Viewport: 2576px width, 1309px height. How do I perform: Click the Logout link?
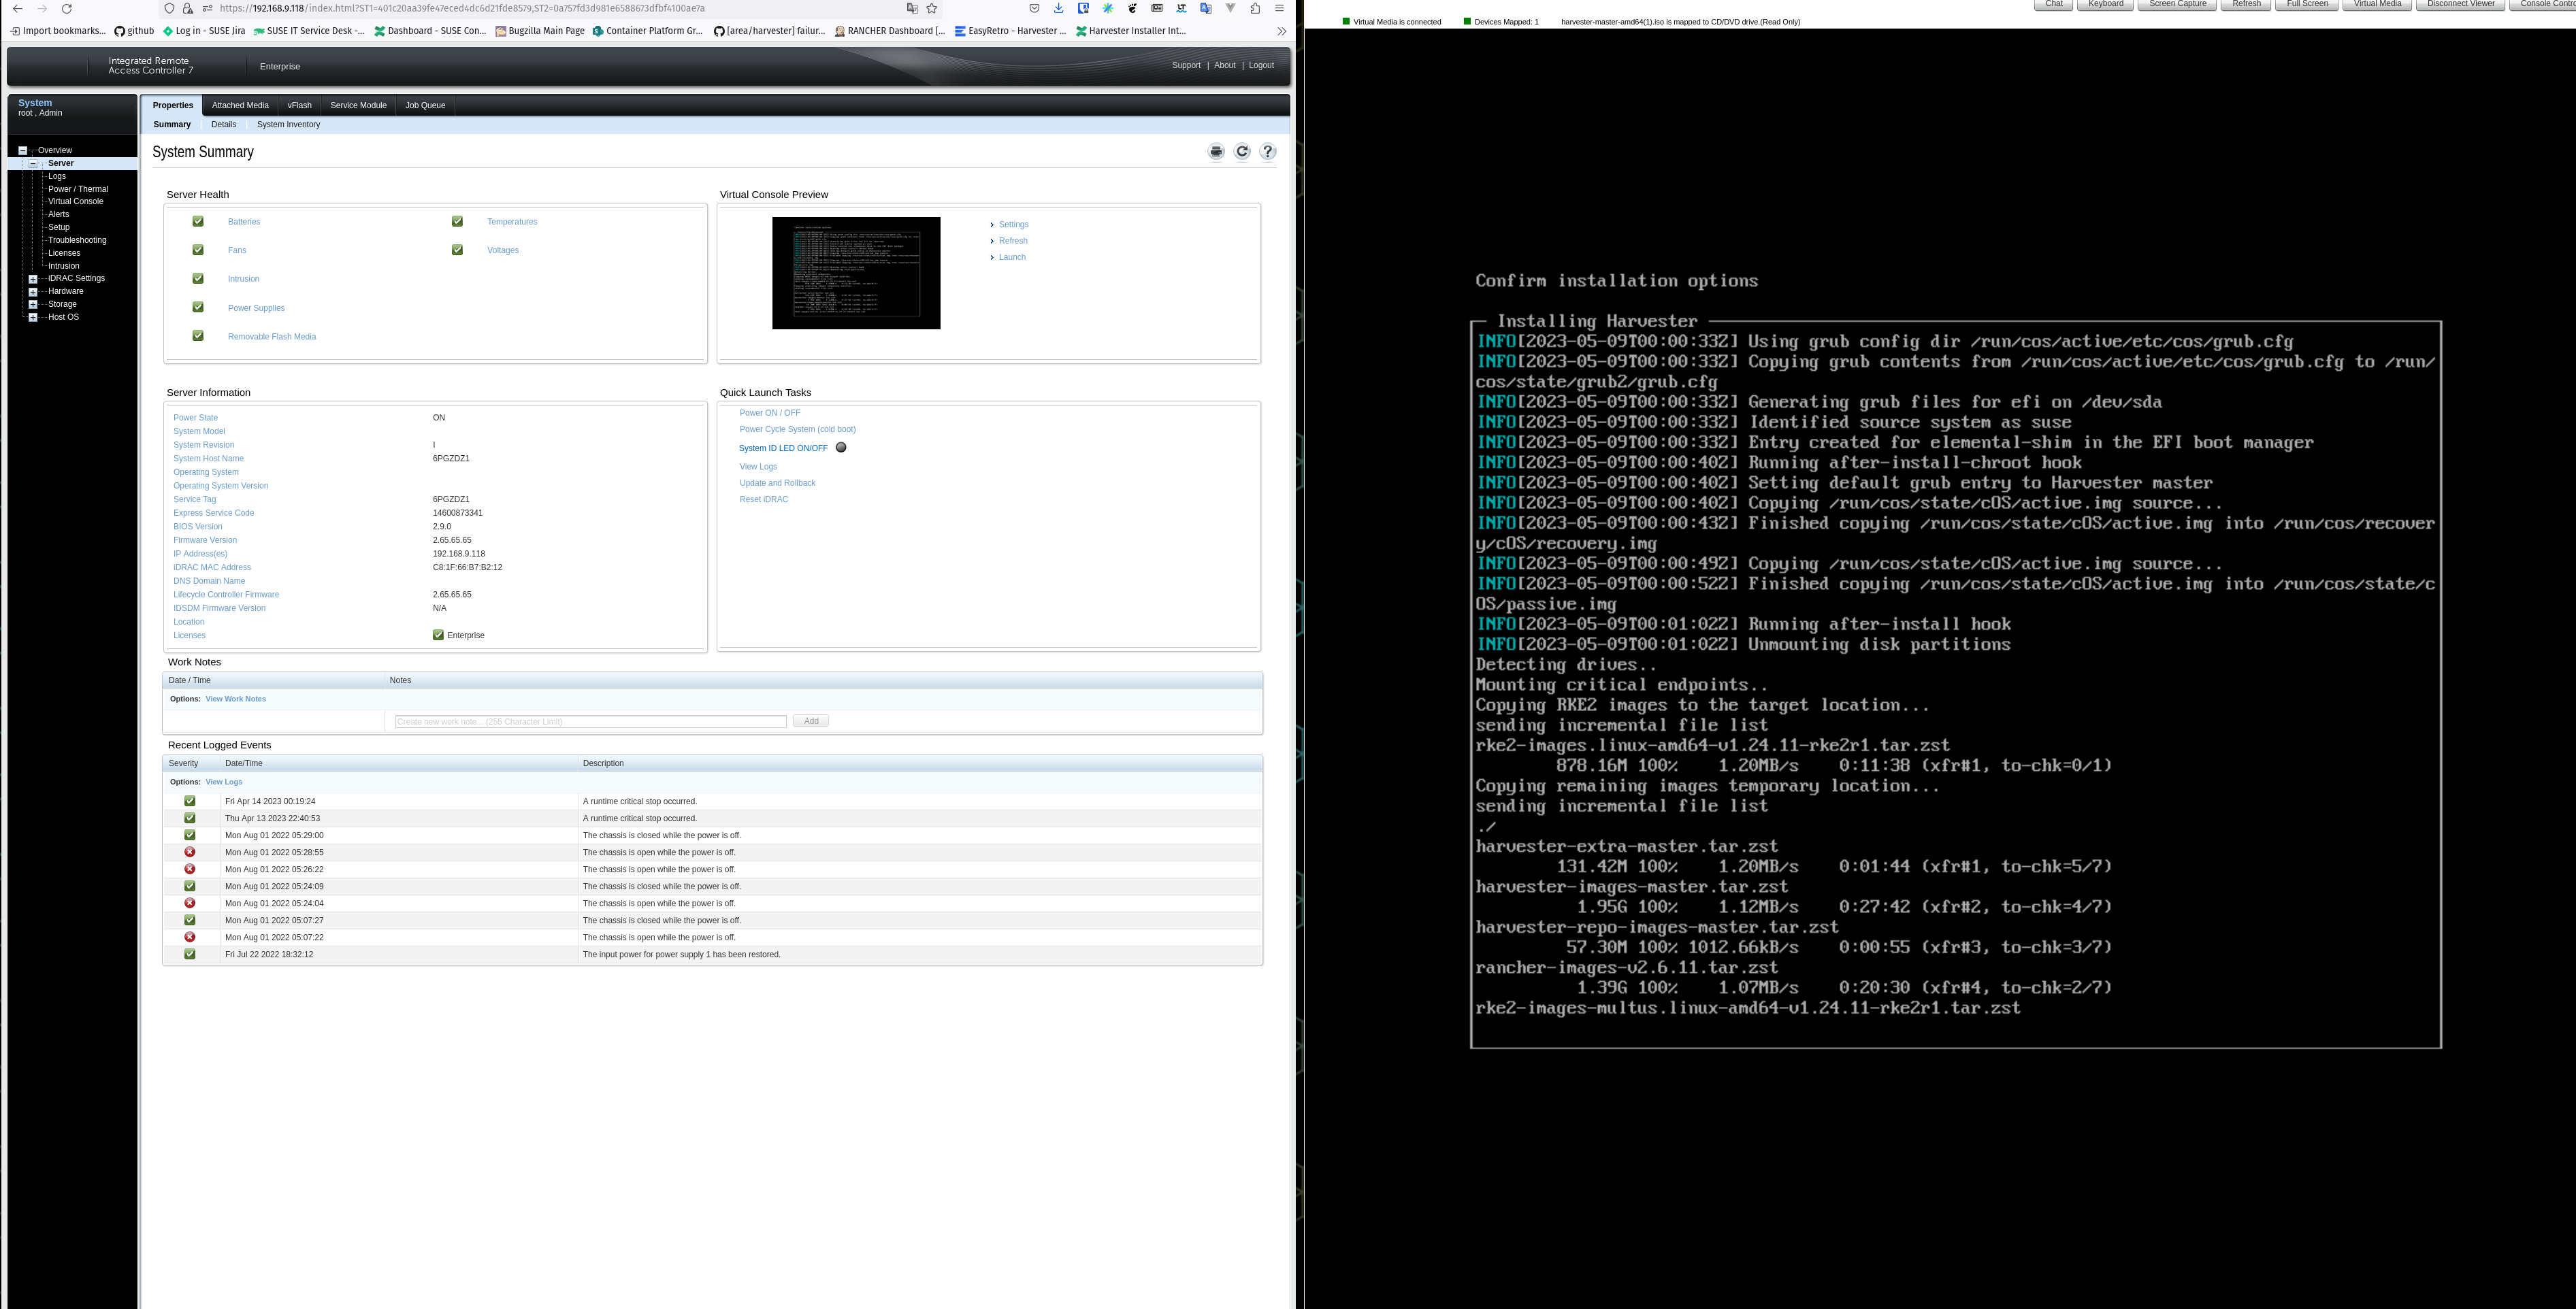(x=1260, y=65)
